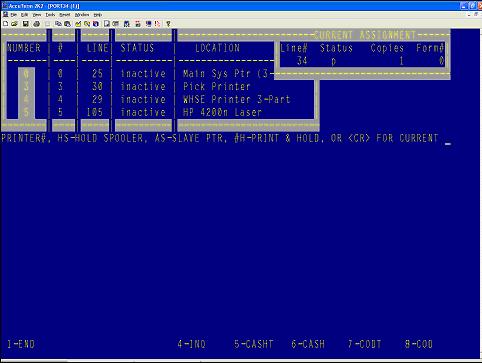Open the Tools menu
Screen dimensions: 482x363
click(x=50, y=15)
